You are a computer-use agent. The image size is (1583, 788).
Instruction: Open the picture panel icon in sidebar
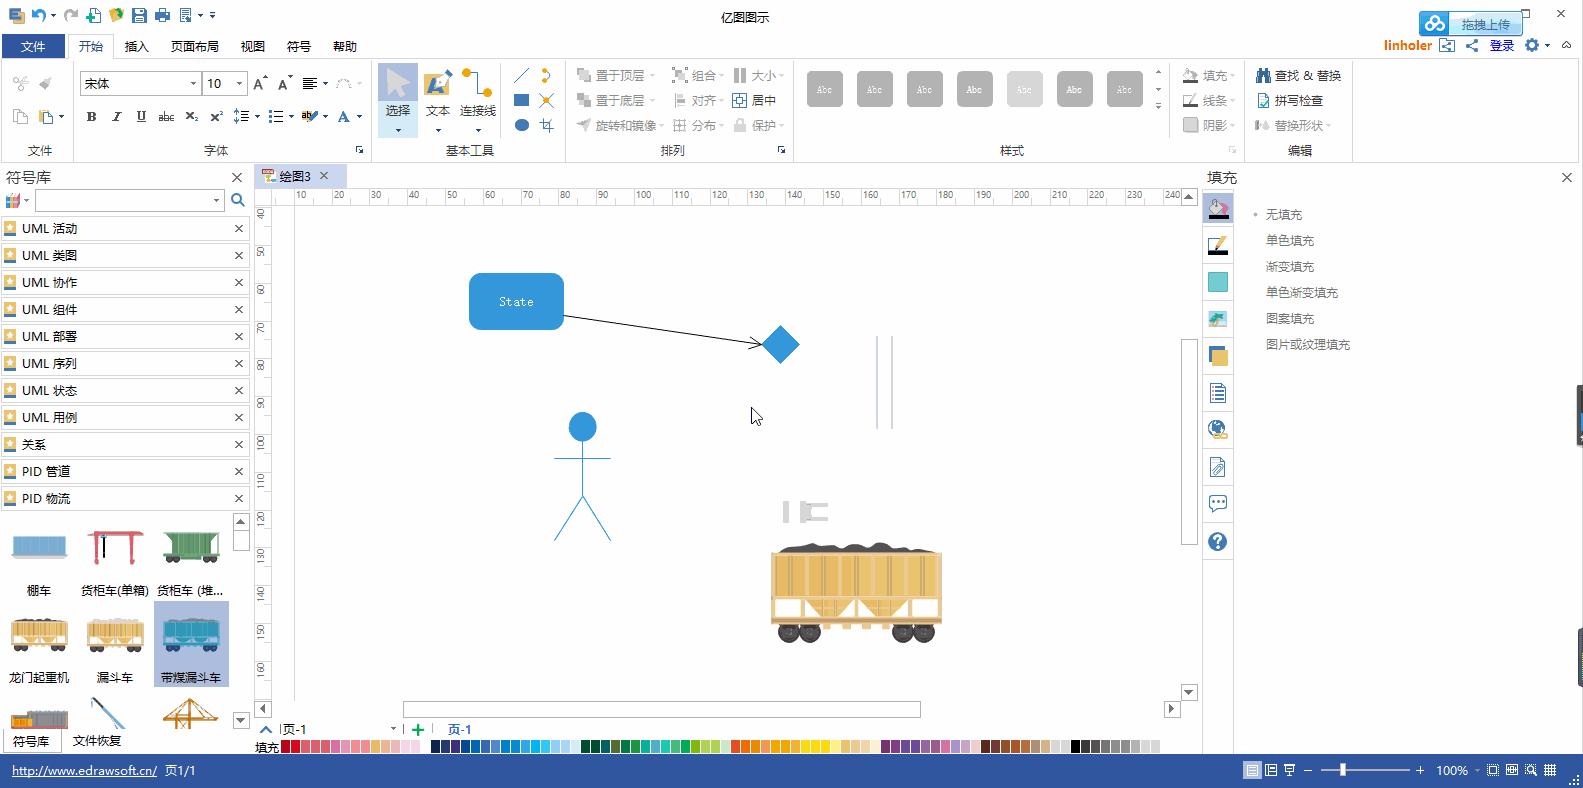[x=1217, y=319]
